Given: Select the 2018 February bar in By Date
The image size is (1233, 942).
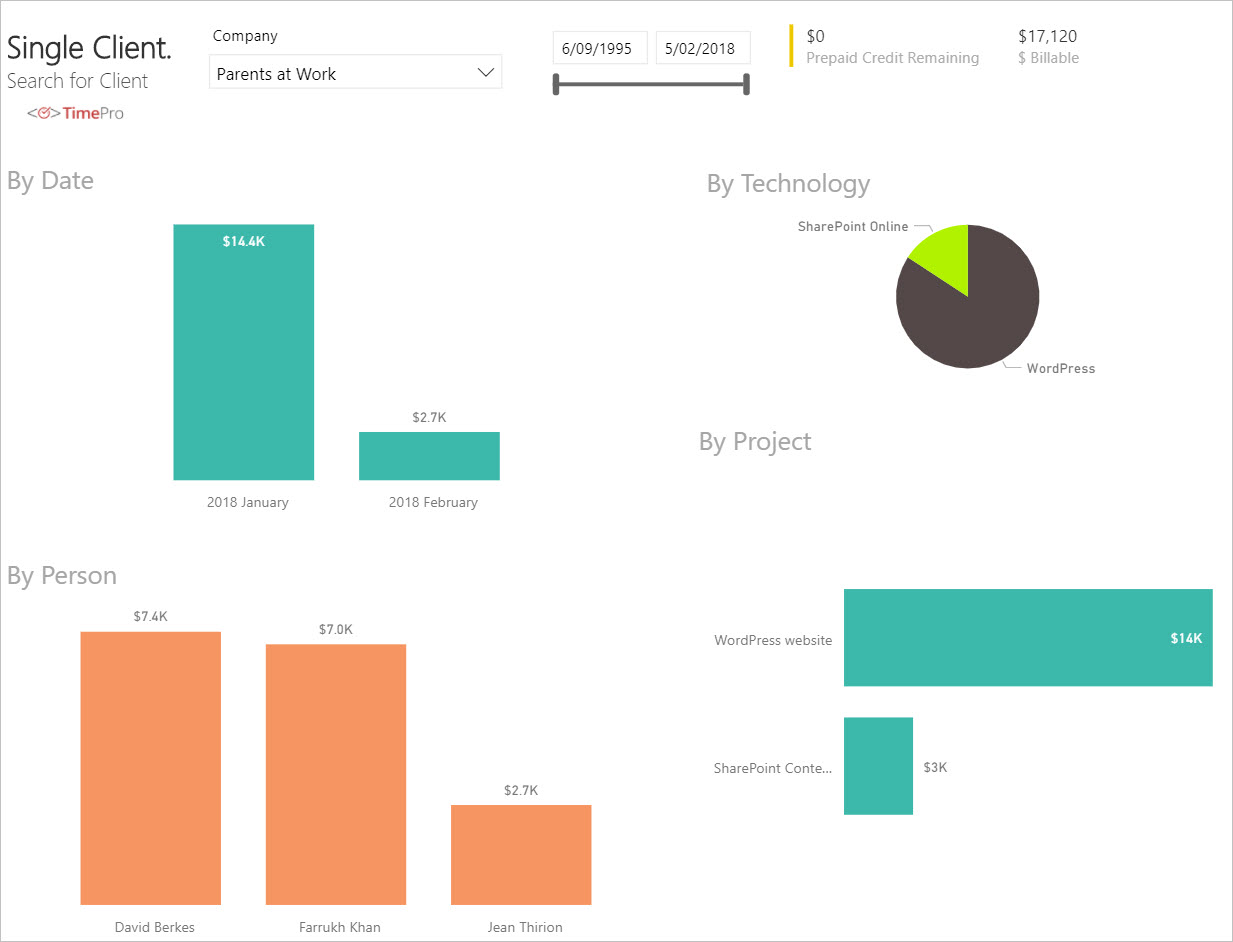Looking at the screenshot, I should click(429, 455).
